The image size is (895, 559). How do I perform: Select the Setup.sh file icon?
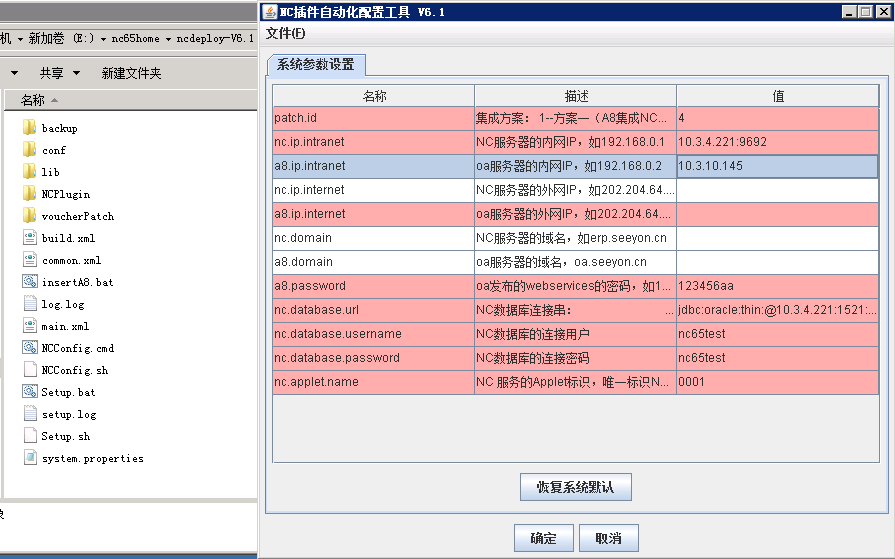click(30, 435)
